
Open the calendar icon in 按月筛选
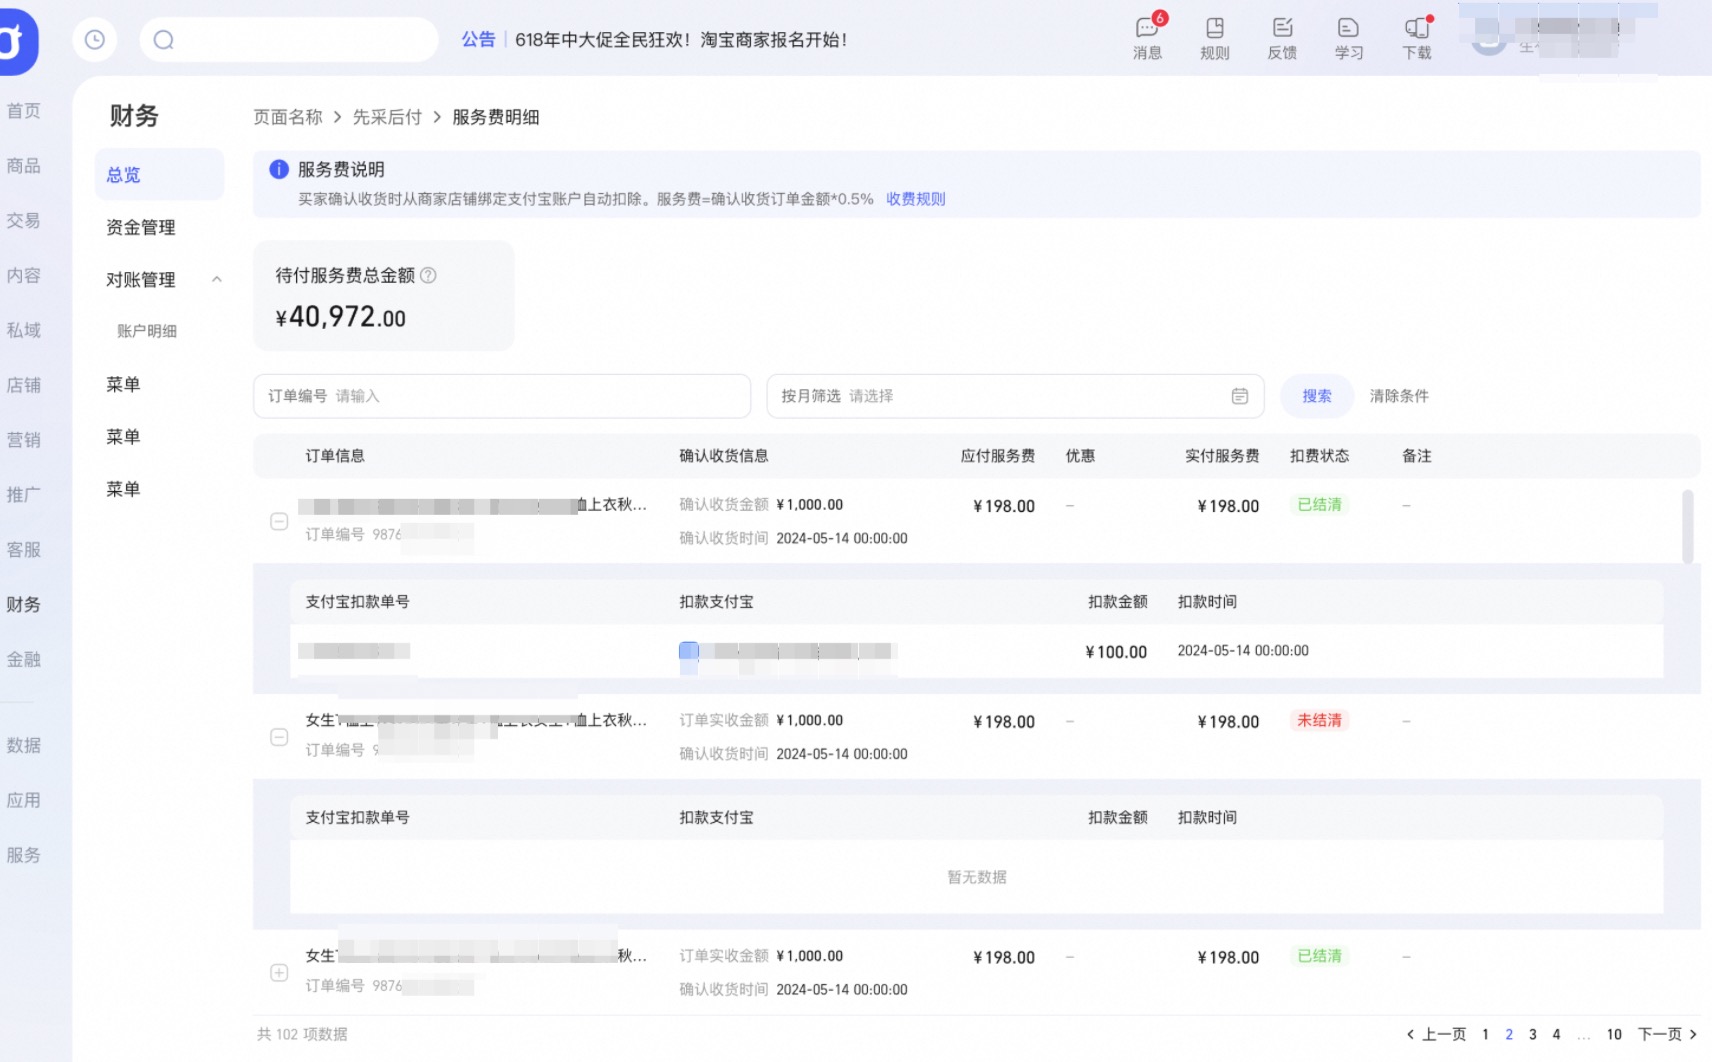[x=1239, y=396]
